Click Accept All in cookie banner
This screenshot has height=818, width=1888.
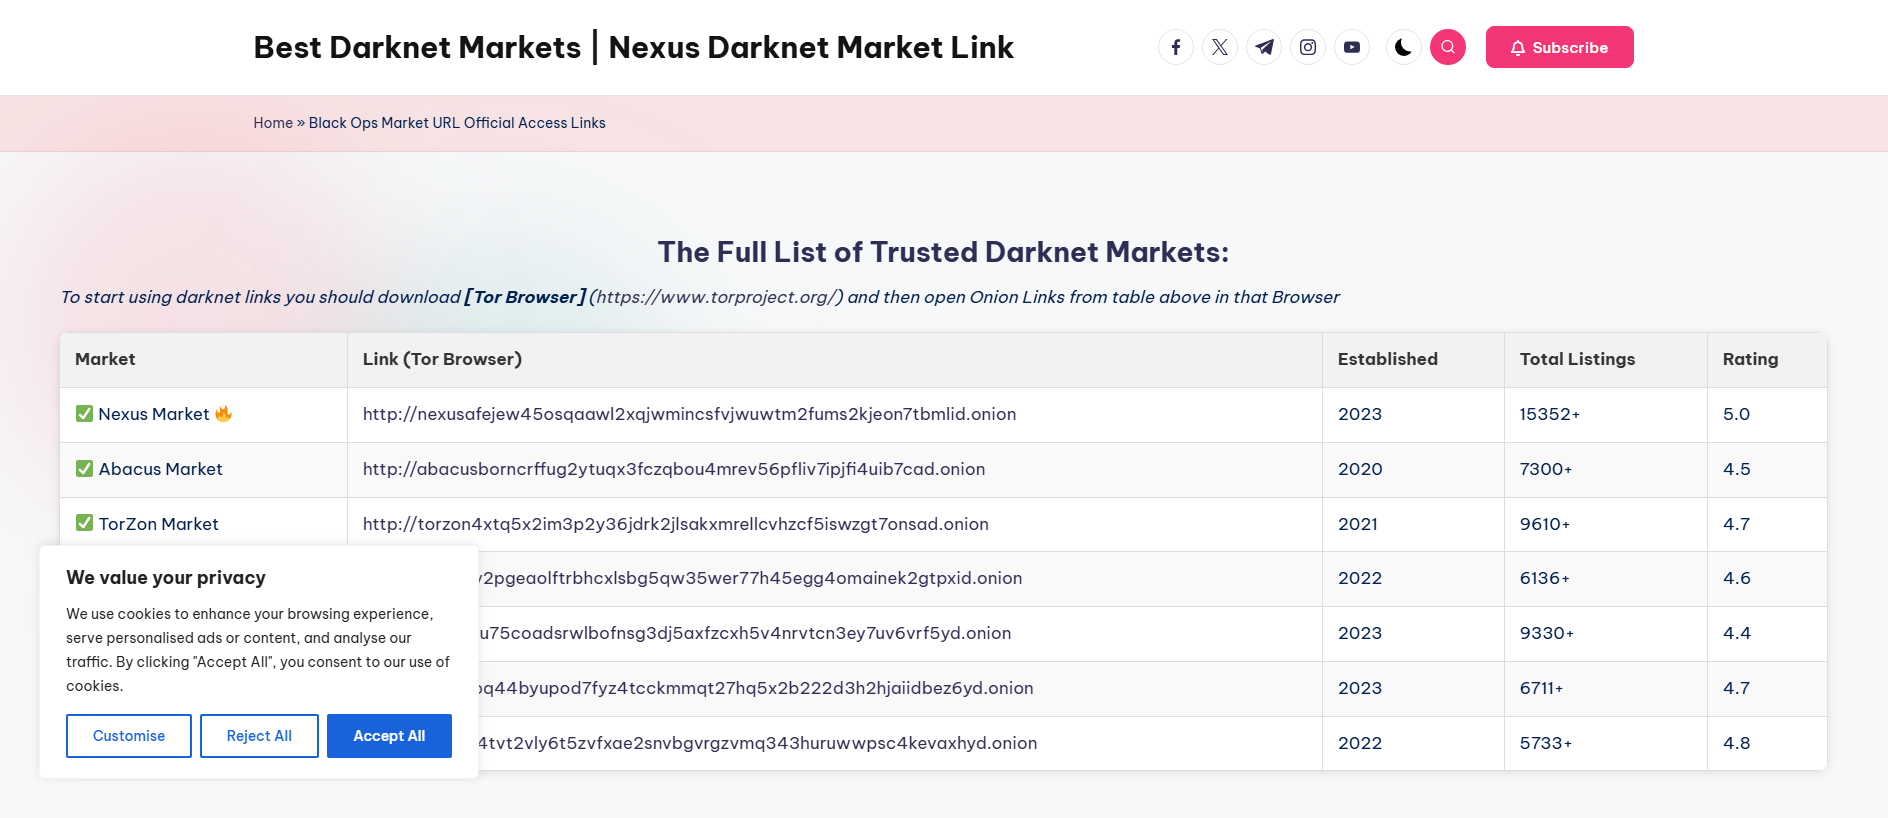click(389, 736)
